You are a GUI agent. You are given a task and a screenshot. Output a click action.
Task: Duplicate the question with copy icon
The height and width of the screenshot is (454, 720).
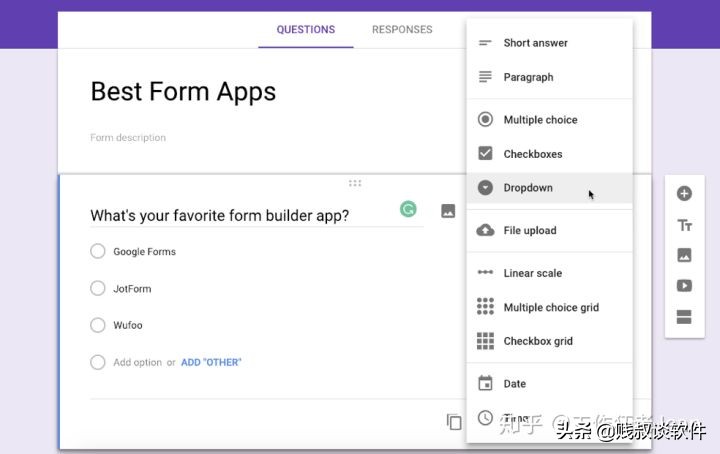[454, 422]
